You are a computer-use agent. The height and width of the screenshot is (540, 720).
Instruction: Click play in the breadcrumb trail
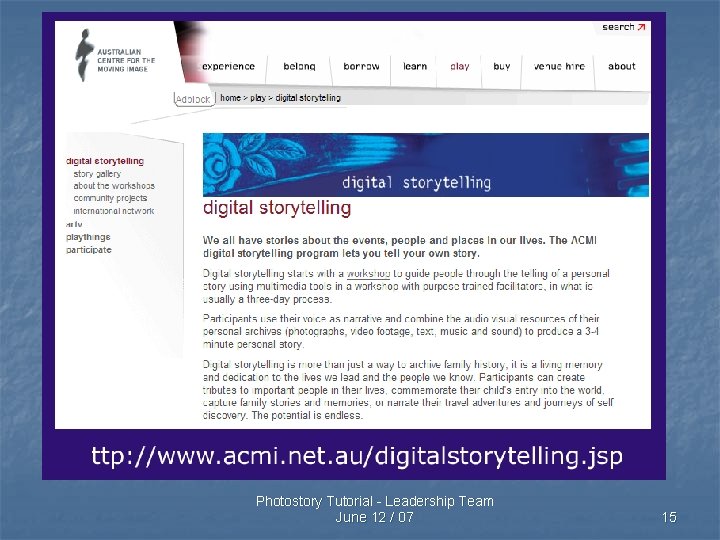pyautogui.click(x=258, y=98)
